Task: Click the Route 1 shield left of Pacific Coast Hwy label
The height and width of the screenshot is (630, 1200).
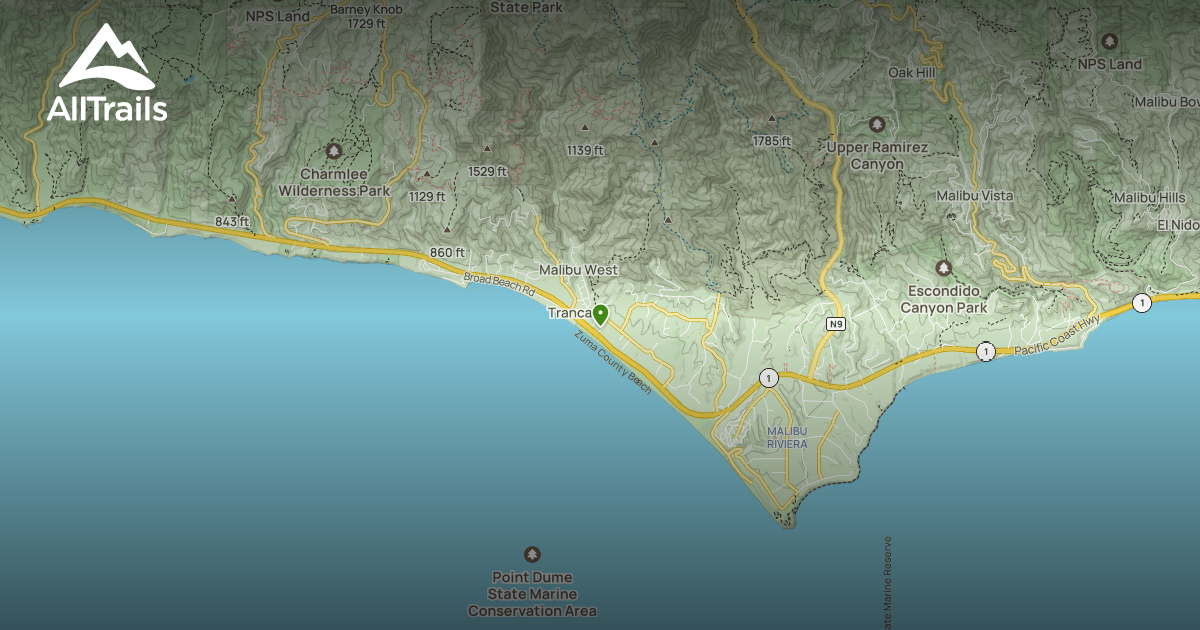Action: point(987,352)
